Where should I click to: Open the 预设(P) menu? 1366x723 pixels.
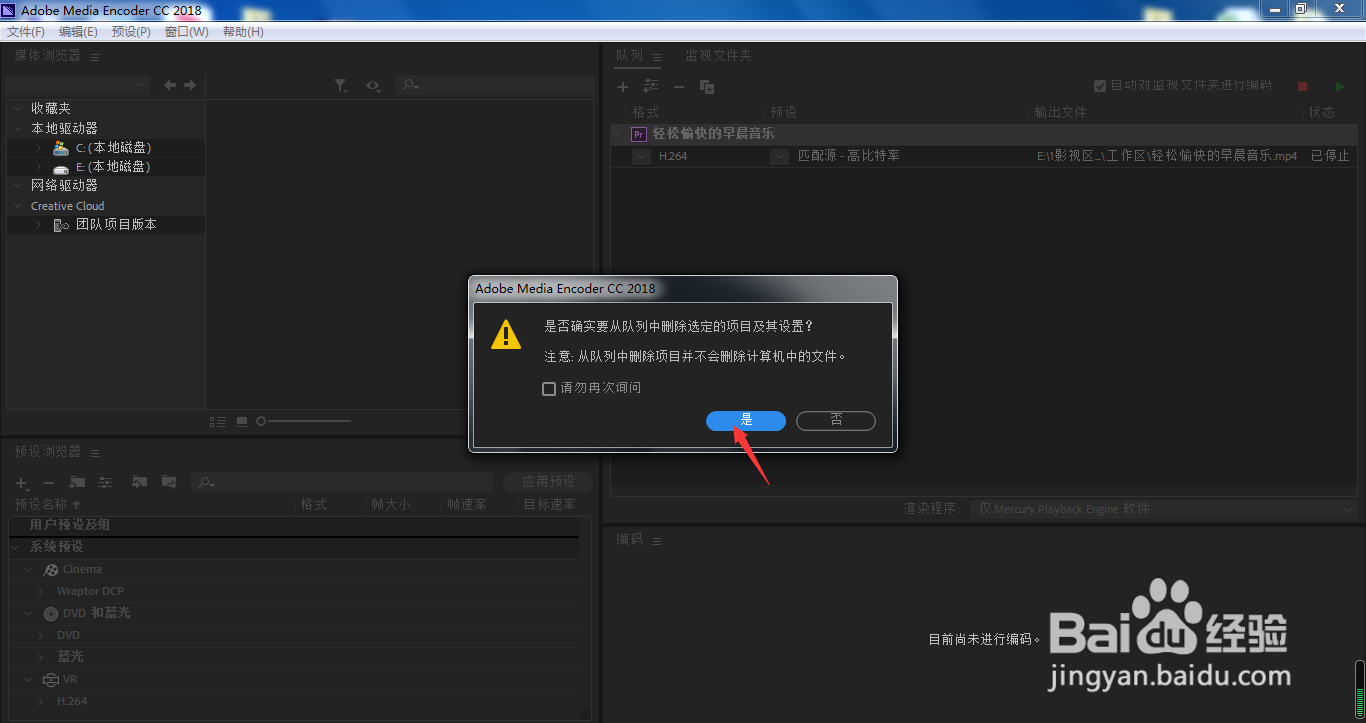coord(131,32)
